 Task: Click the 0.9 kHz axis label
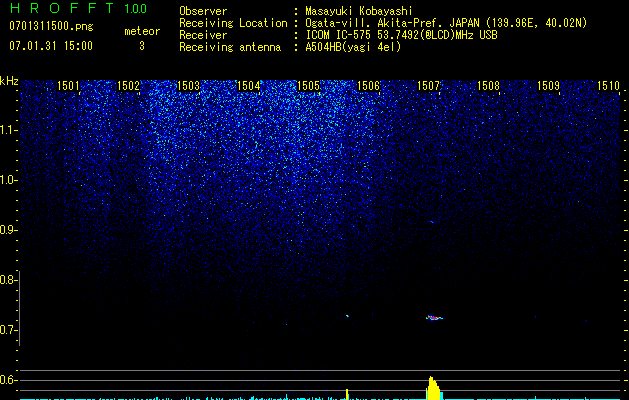pyautogui.click(x=8, y=230)
